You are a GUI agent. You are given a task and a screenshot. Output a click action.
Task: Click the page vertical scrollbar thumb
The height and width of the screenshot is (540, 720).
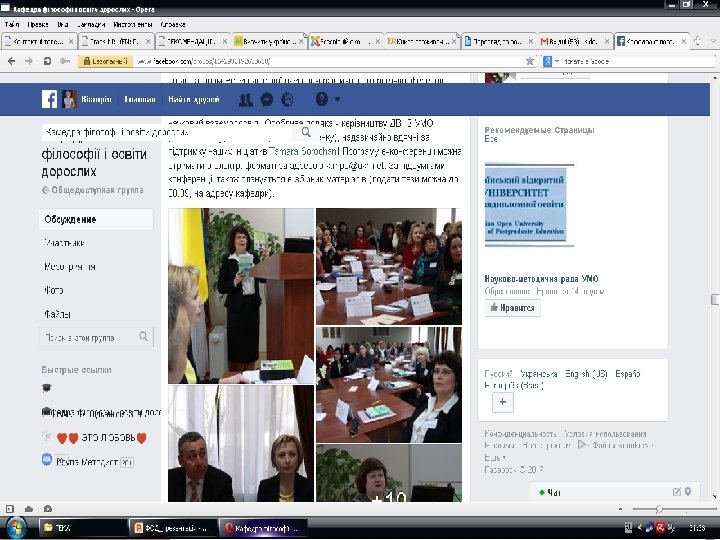click(x=714, y=299)
